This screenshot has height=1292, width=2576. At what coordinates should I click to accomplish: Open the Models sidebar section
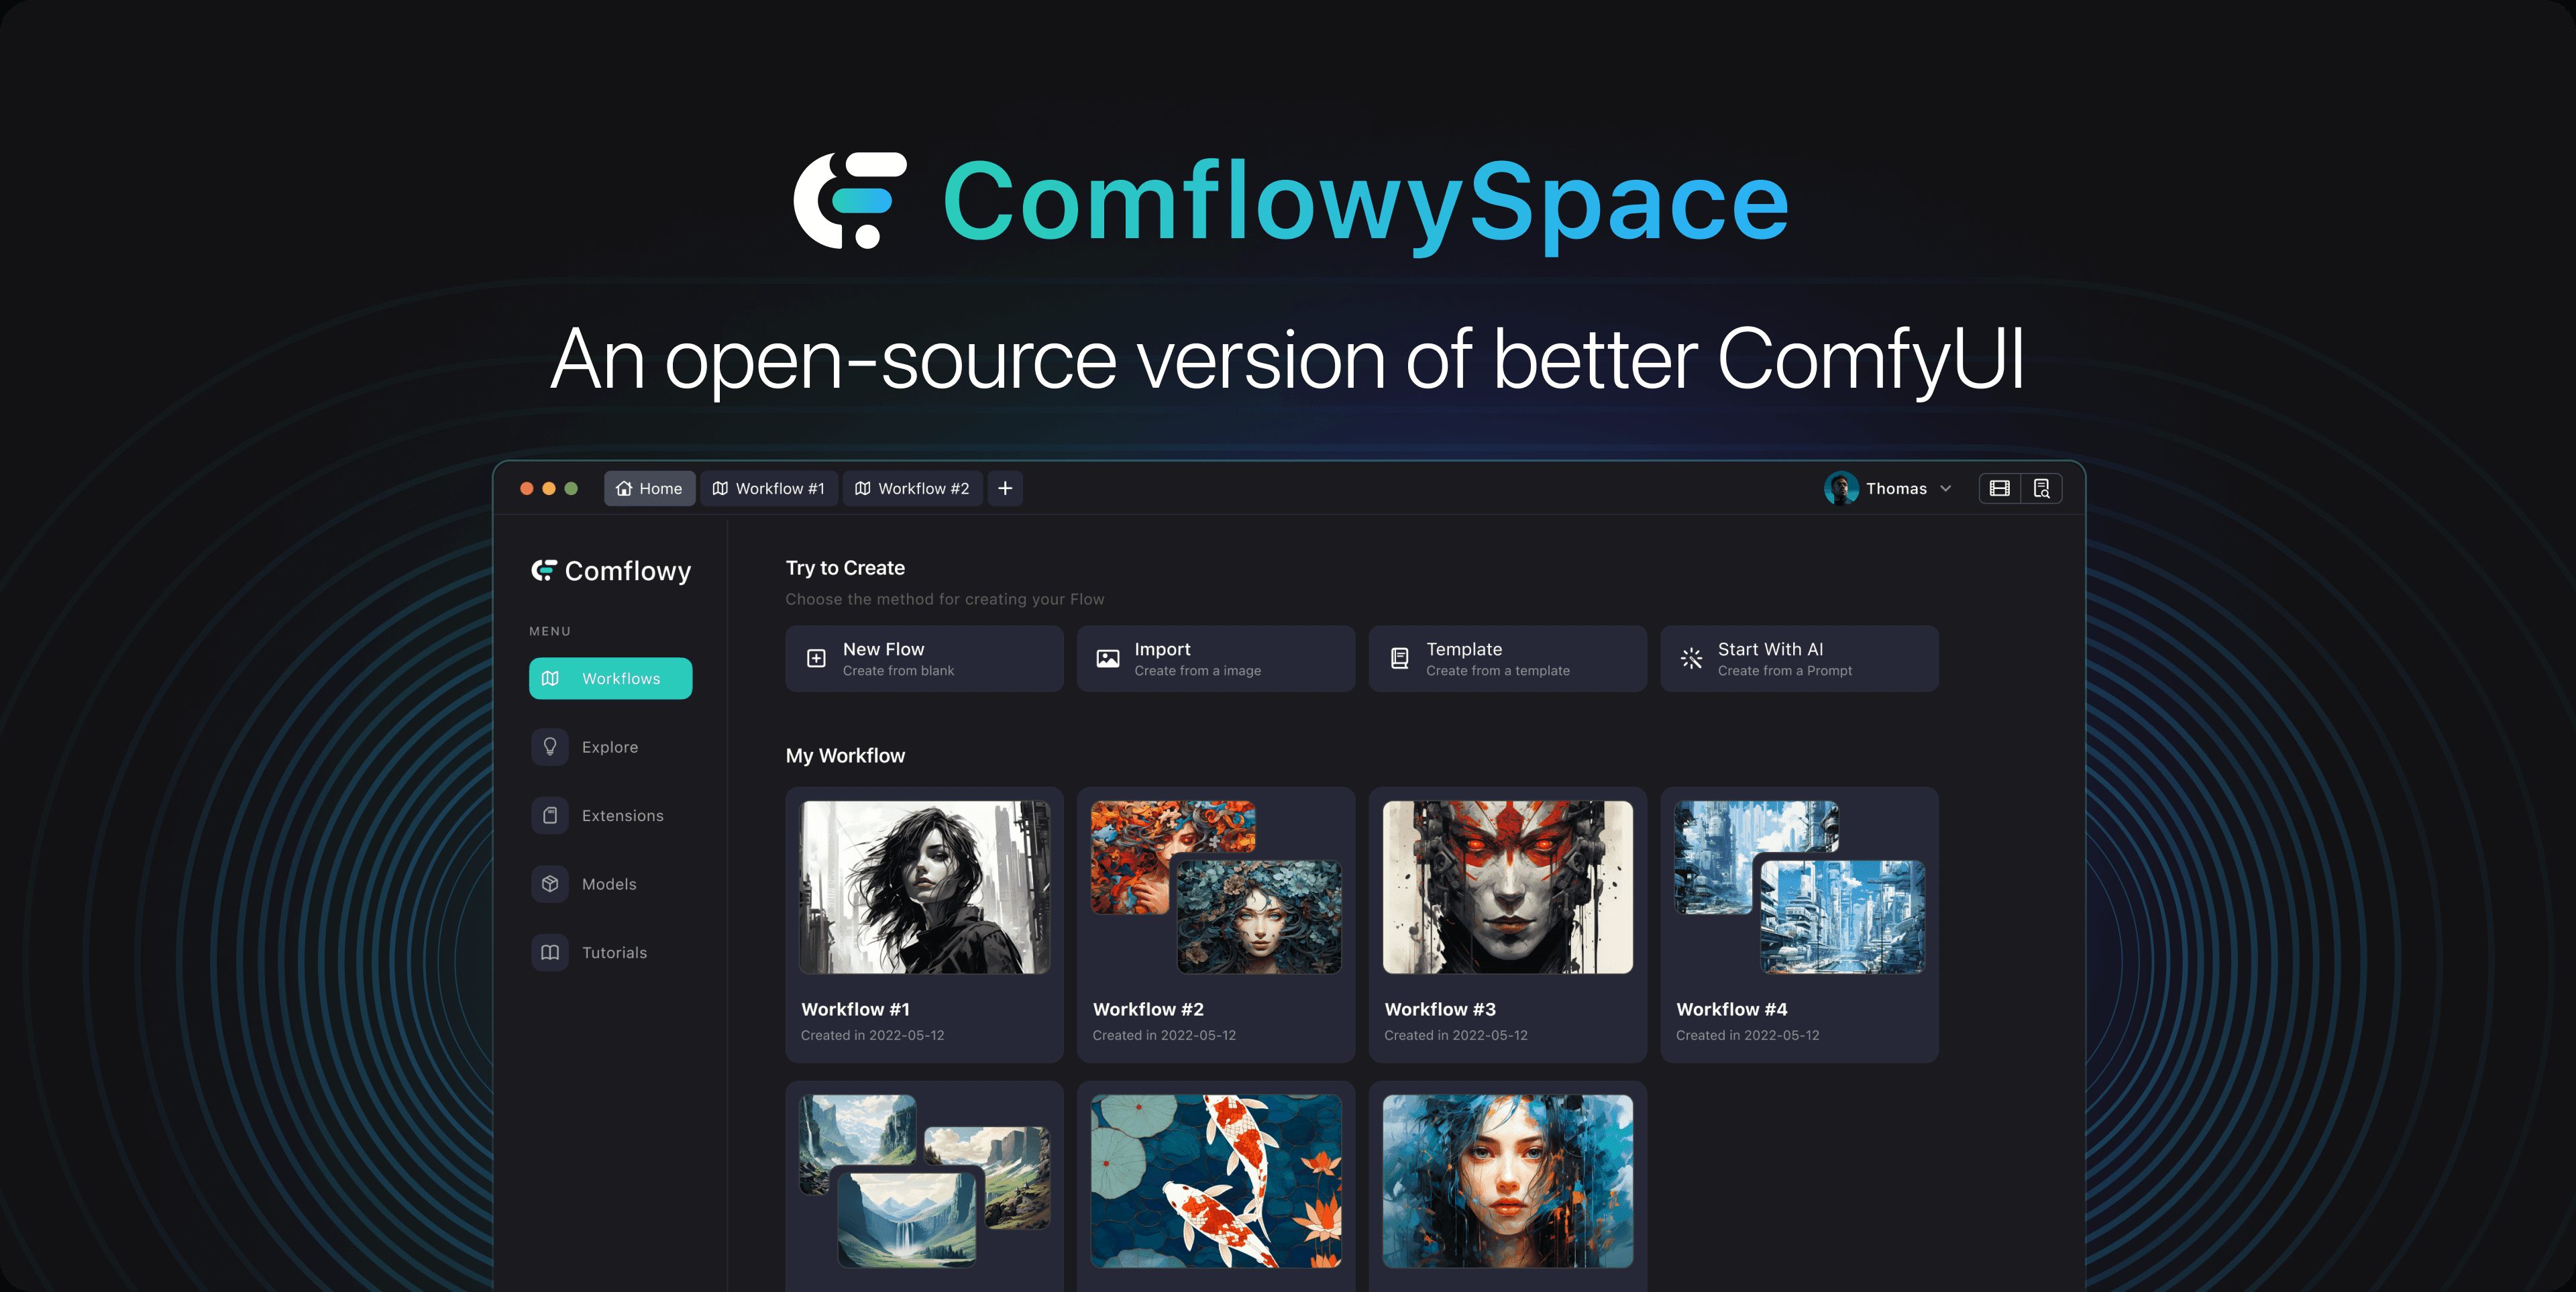[x=608, y=883]
